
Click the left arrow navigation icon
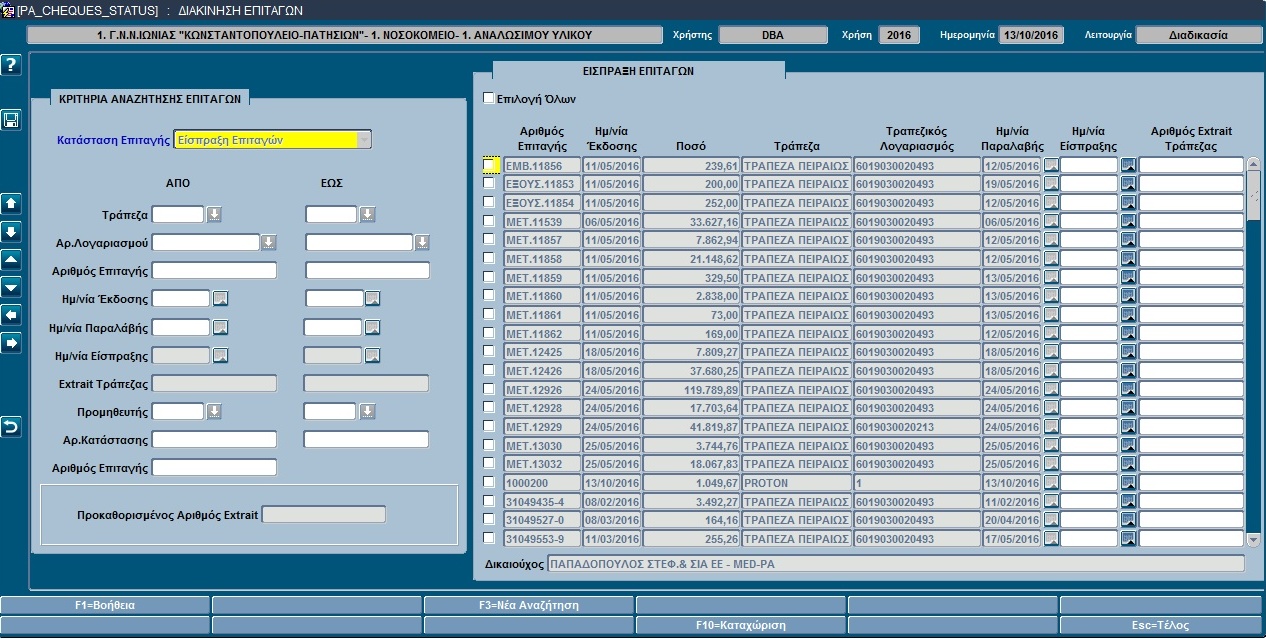pyautogui.click(x=11, y=315)
